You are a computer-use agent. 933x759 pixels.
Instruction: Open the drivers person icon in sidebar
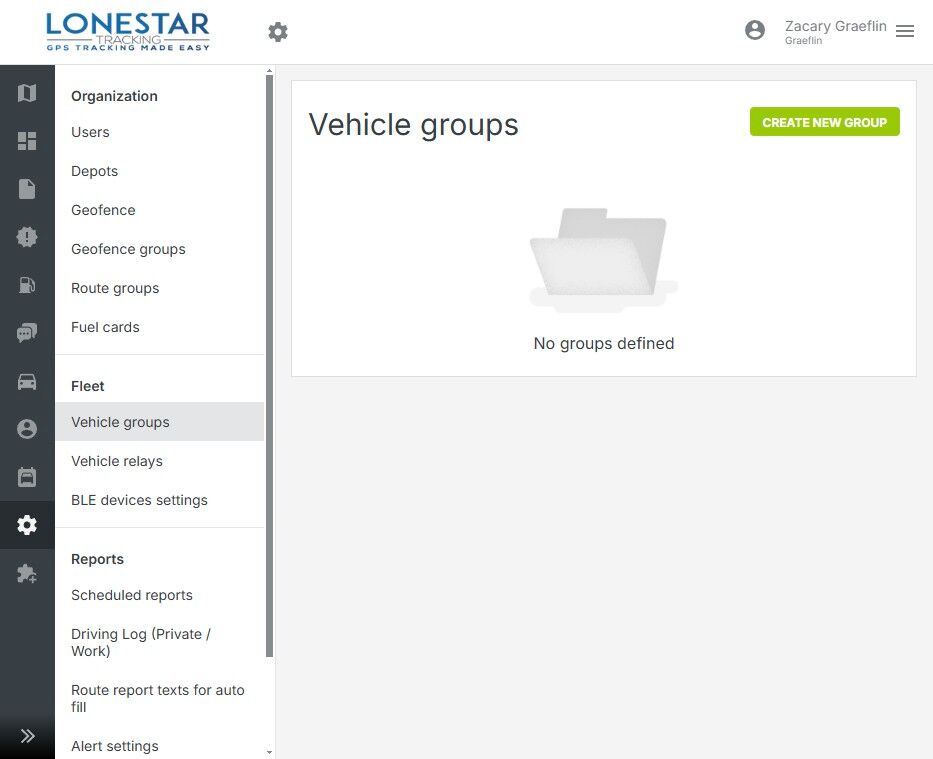coord(27,429)
